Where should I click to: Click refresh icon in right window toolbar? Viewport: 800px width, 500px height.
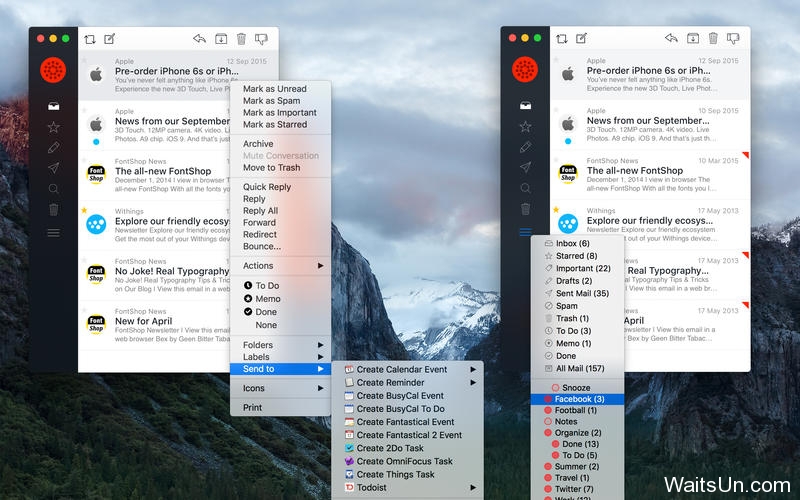[x=562, y=38]
